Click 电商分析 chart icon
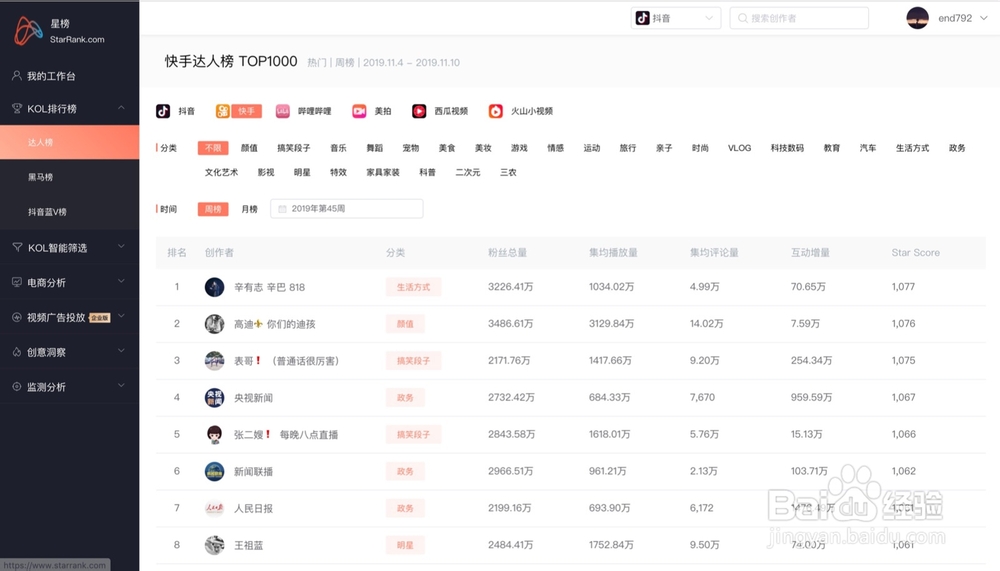The width and height of the screenshot is (1000, 571). click(17, 282)
